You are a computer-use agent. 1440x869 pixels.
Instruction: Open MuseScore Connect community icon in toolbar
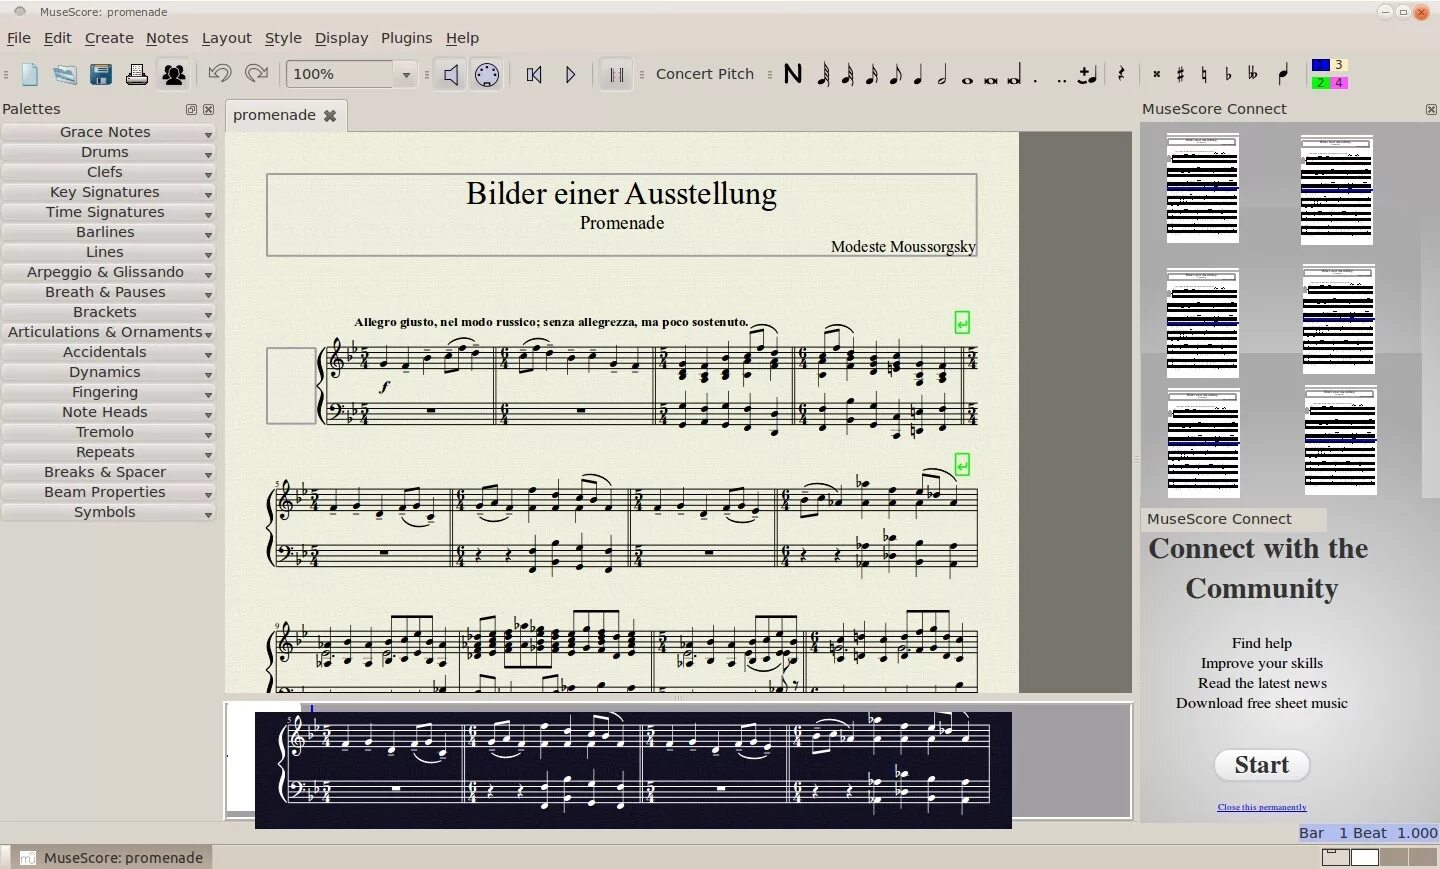pyautogui.click(x=174, y=74)
